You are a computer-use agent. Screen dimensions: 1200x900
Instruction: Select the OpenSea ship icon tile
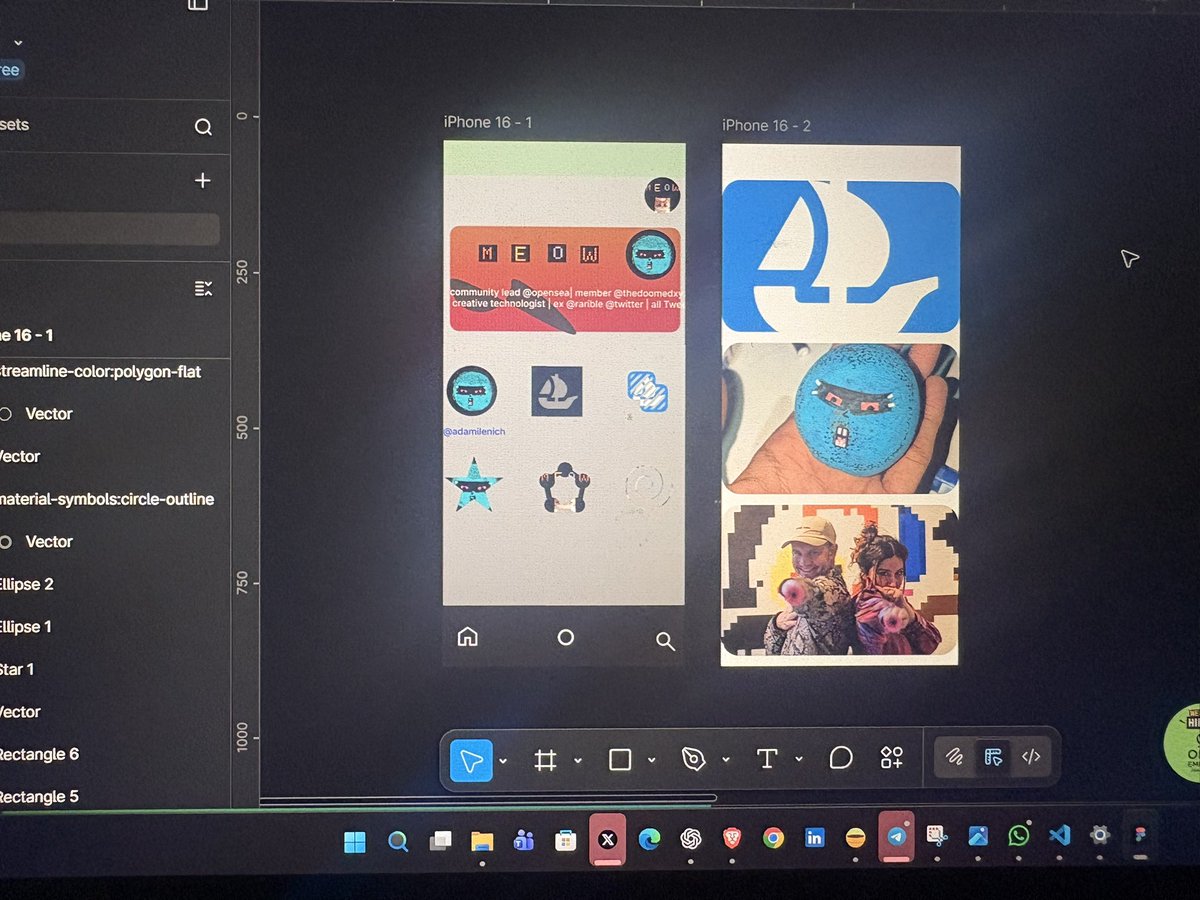pyautogui.click(x=557, y=391)
